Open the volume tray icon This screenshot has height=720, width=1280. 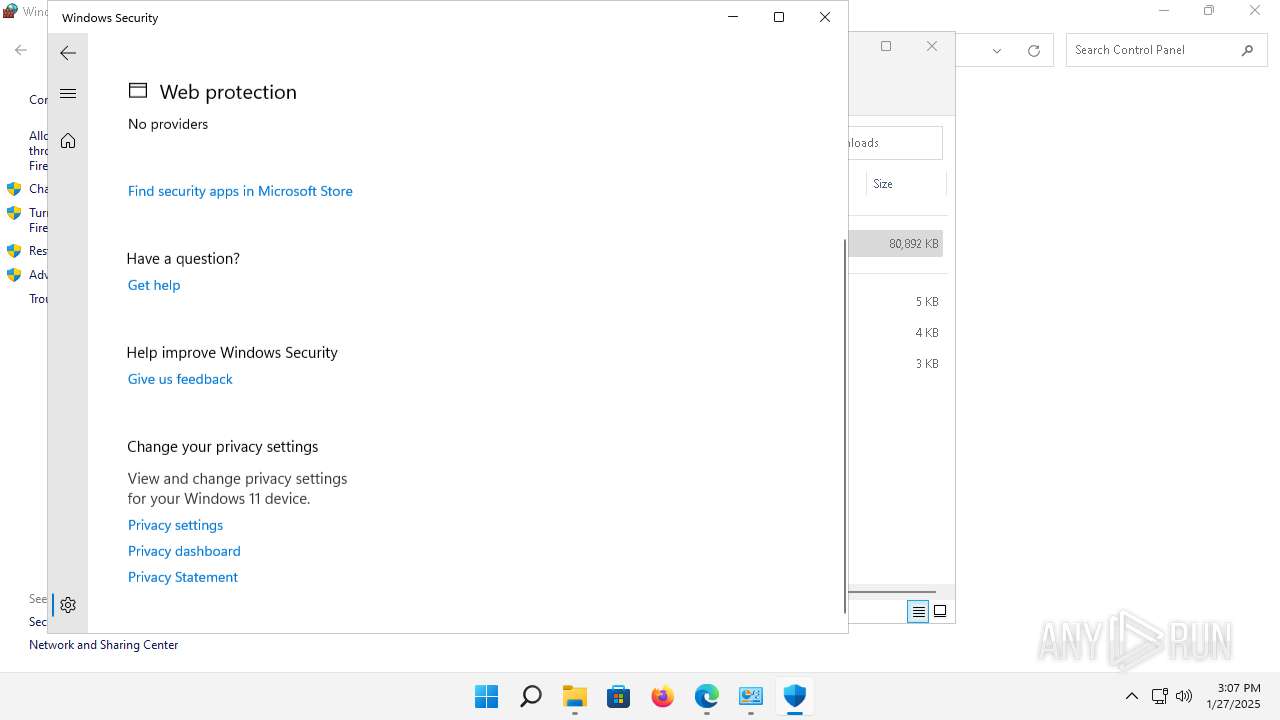1184,696
